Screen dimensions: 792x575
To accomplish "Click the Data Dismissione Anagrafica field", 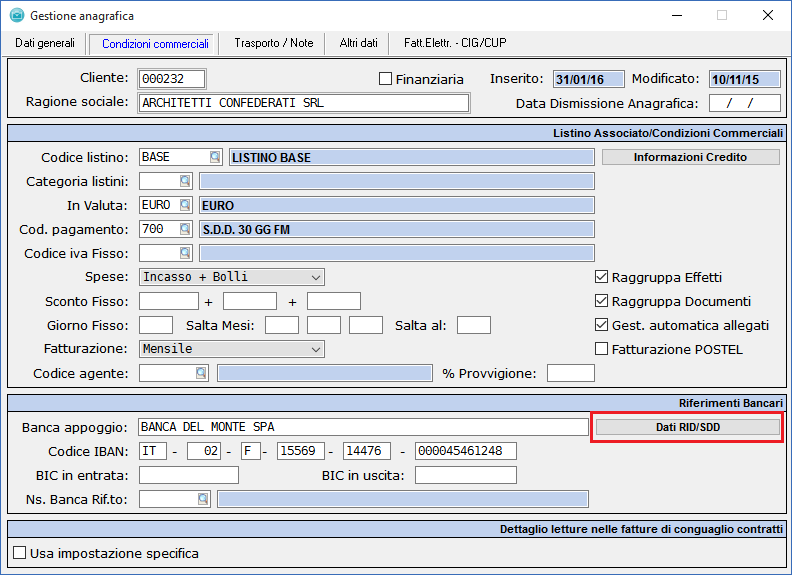I will pos(745,103).
